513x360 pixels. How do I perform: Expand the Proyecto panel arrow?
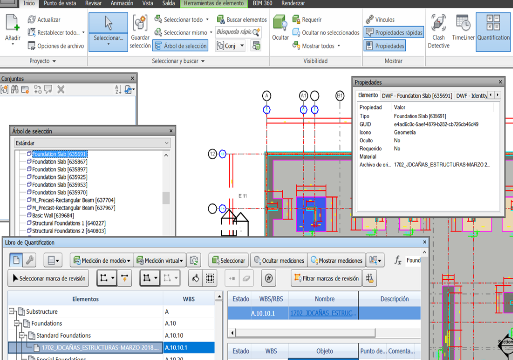click(x=54, y=61)
